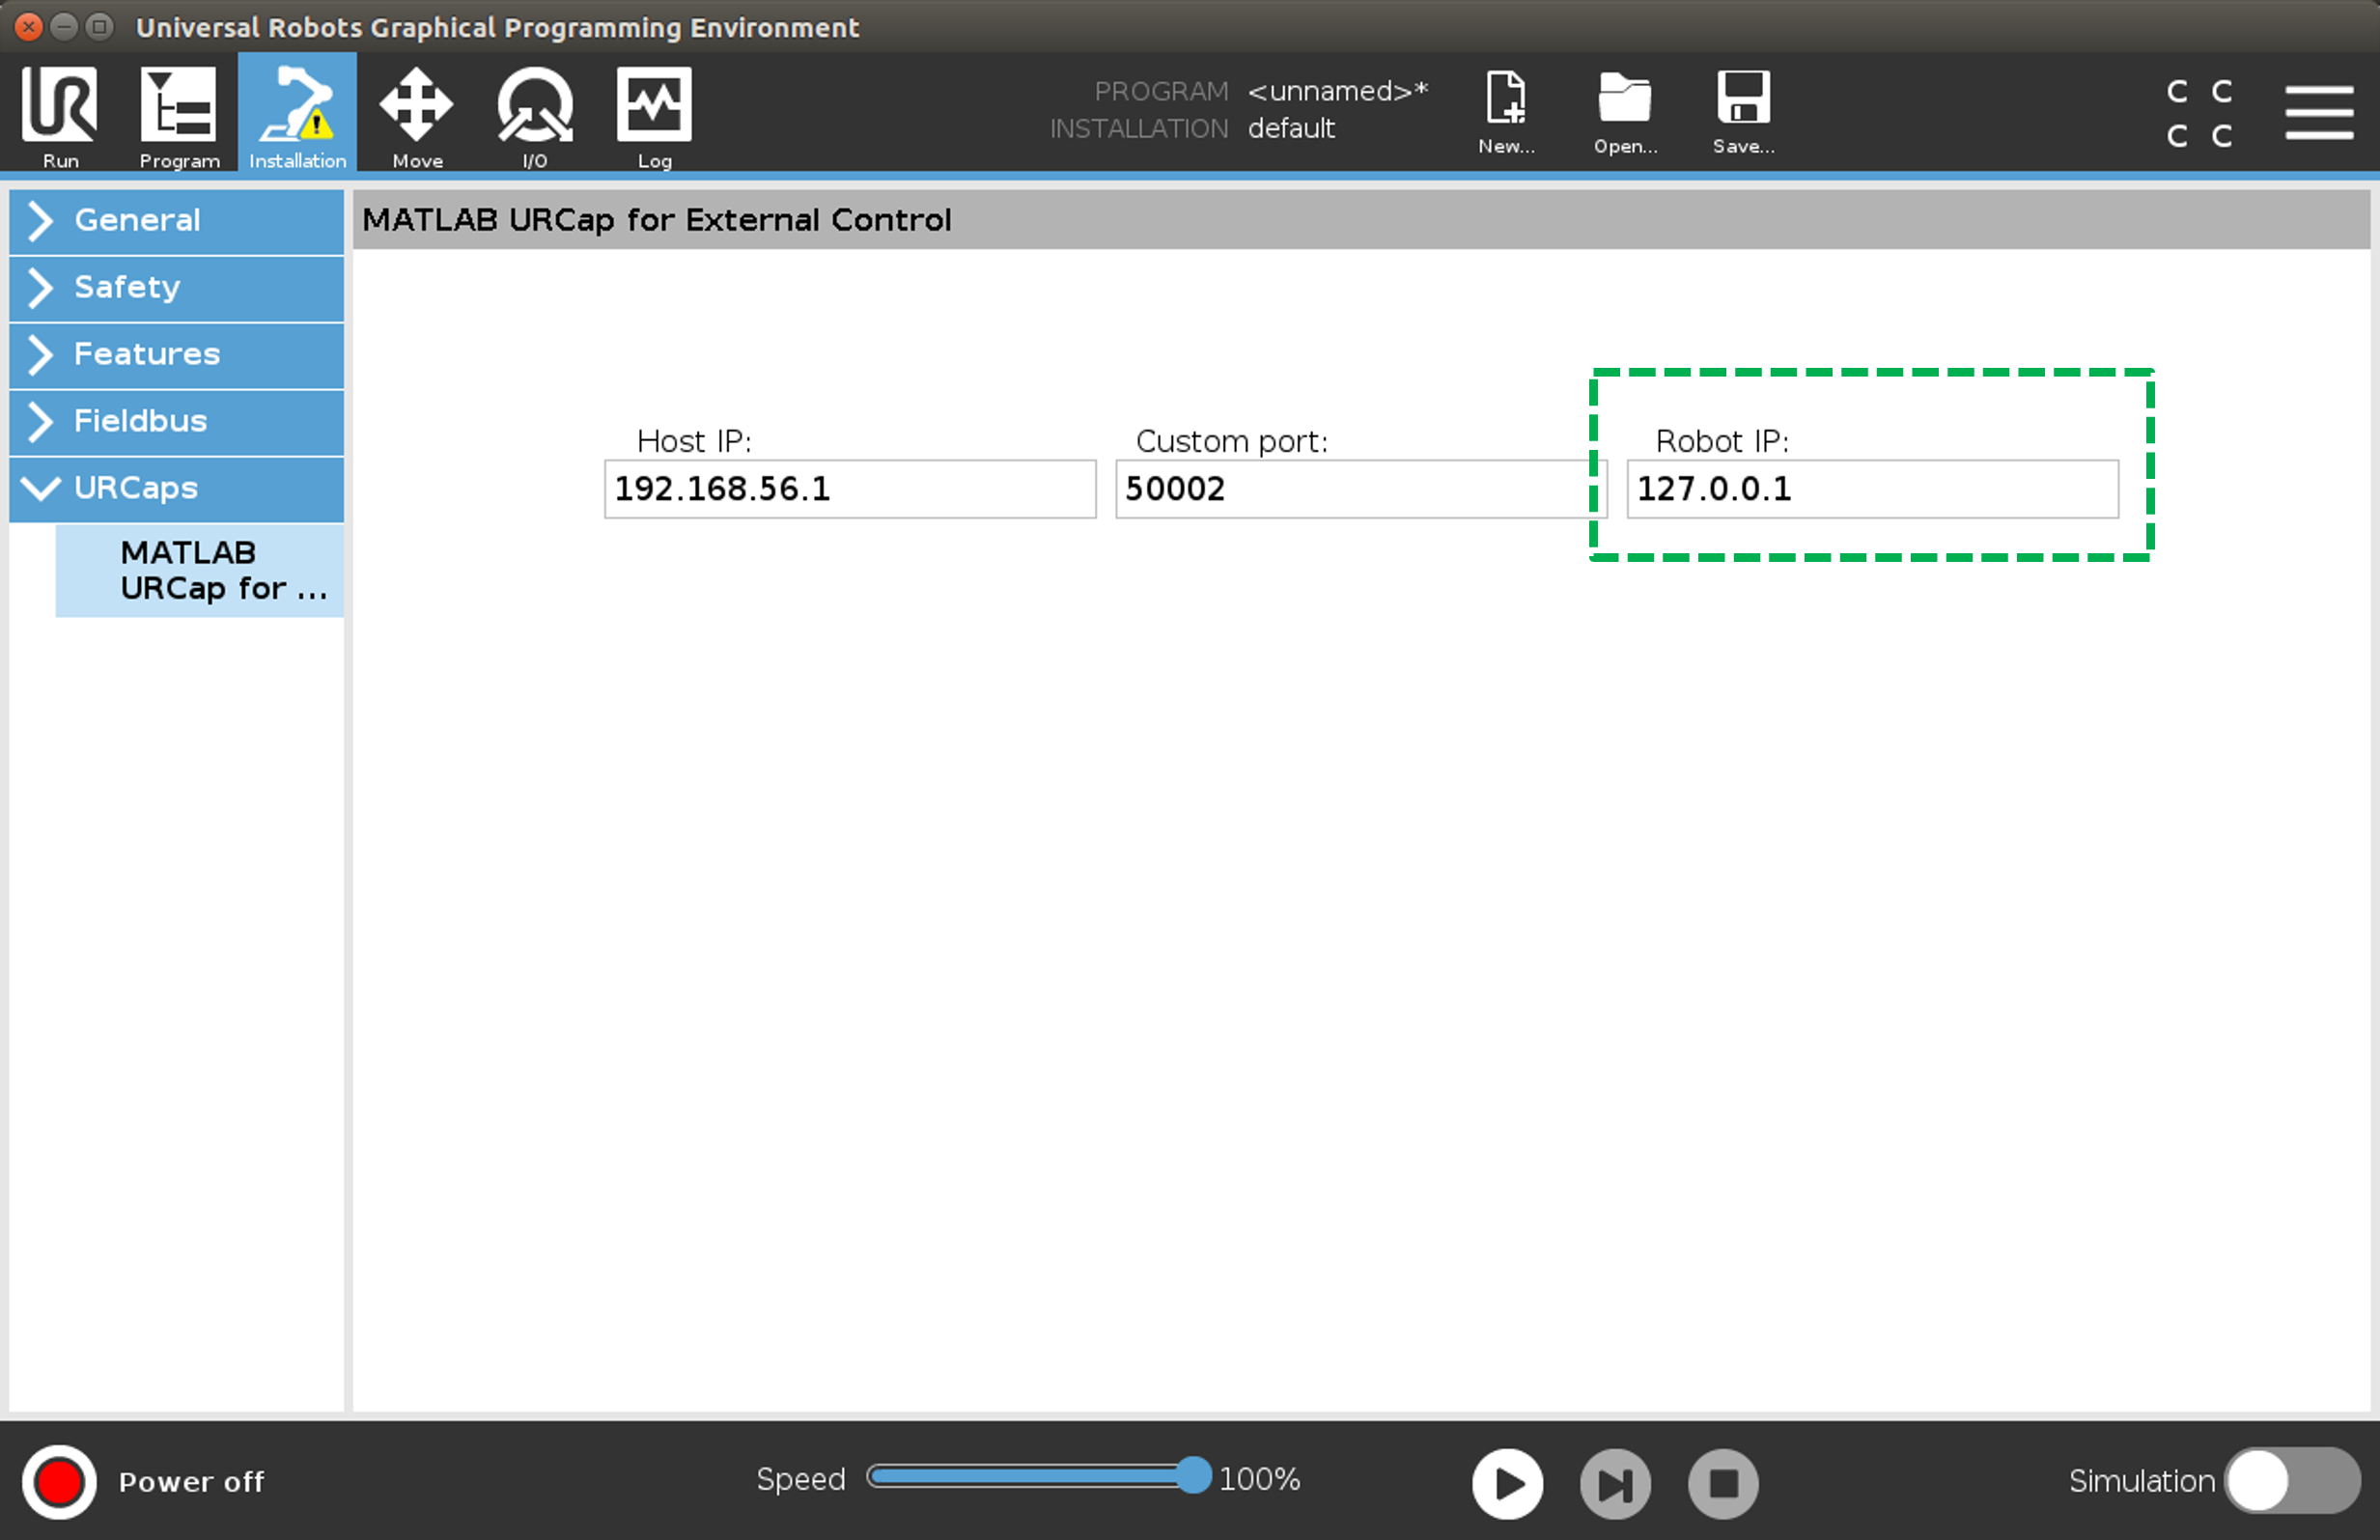
Task: Open the hamburger menu
Action: click(2319, 113)
